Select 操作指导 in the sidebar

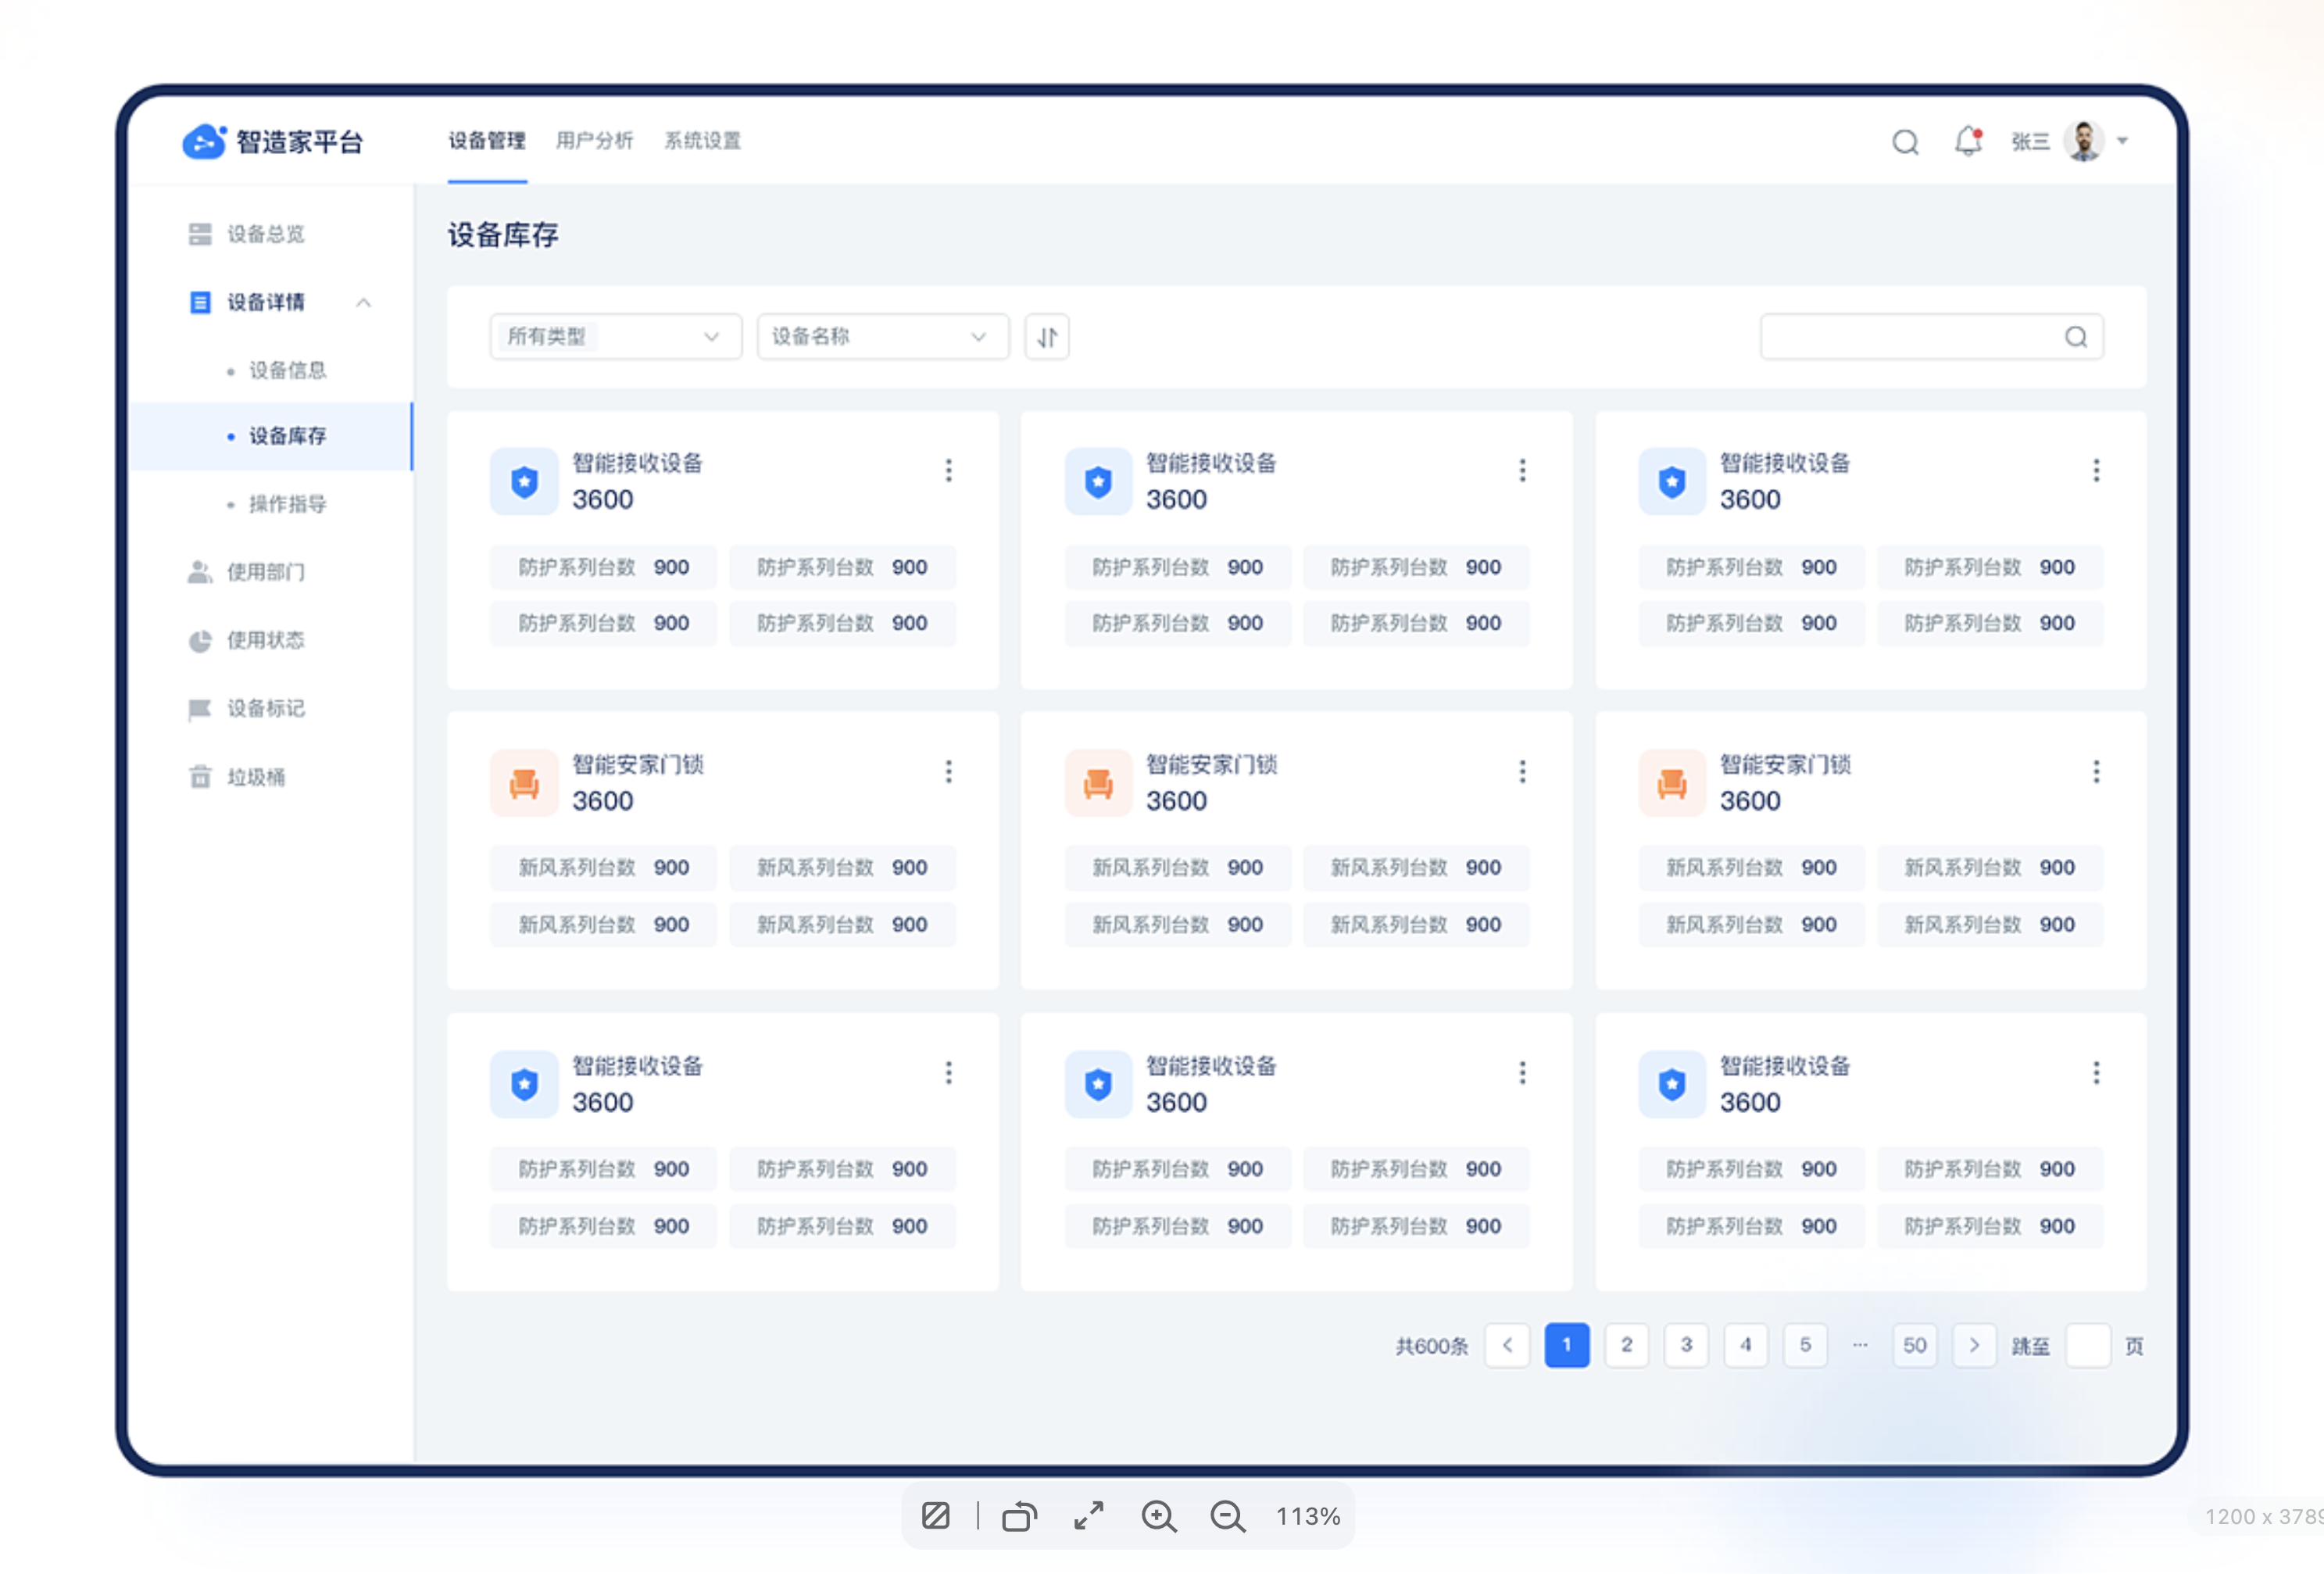pos(287,504)
